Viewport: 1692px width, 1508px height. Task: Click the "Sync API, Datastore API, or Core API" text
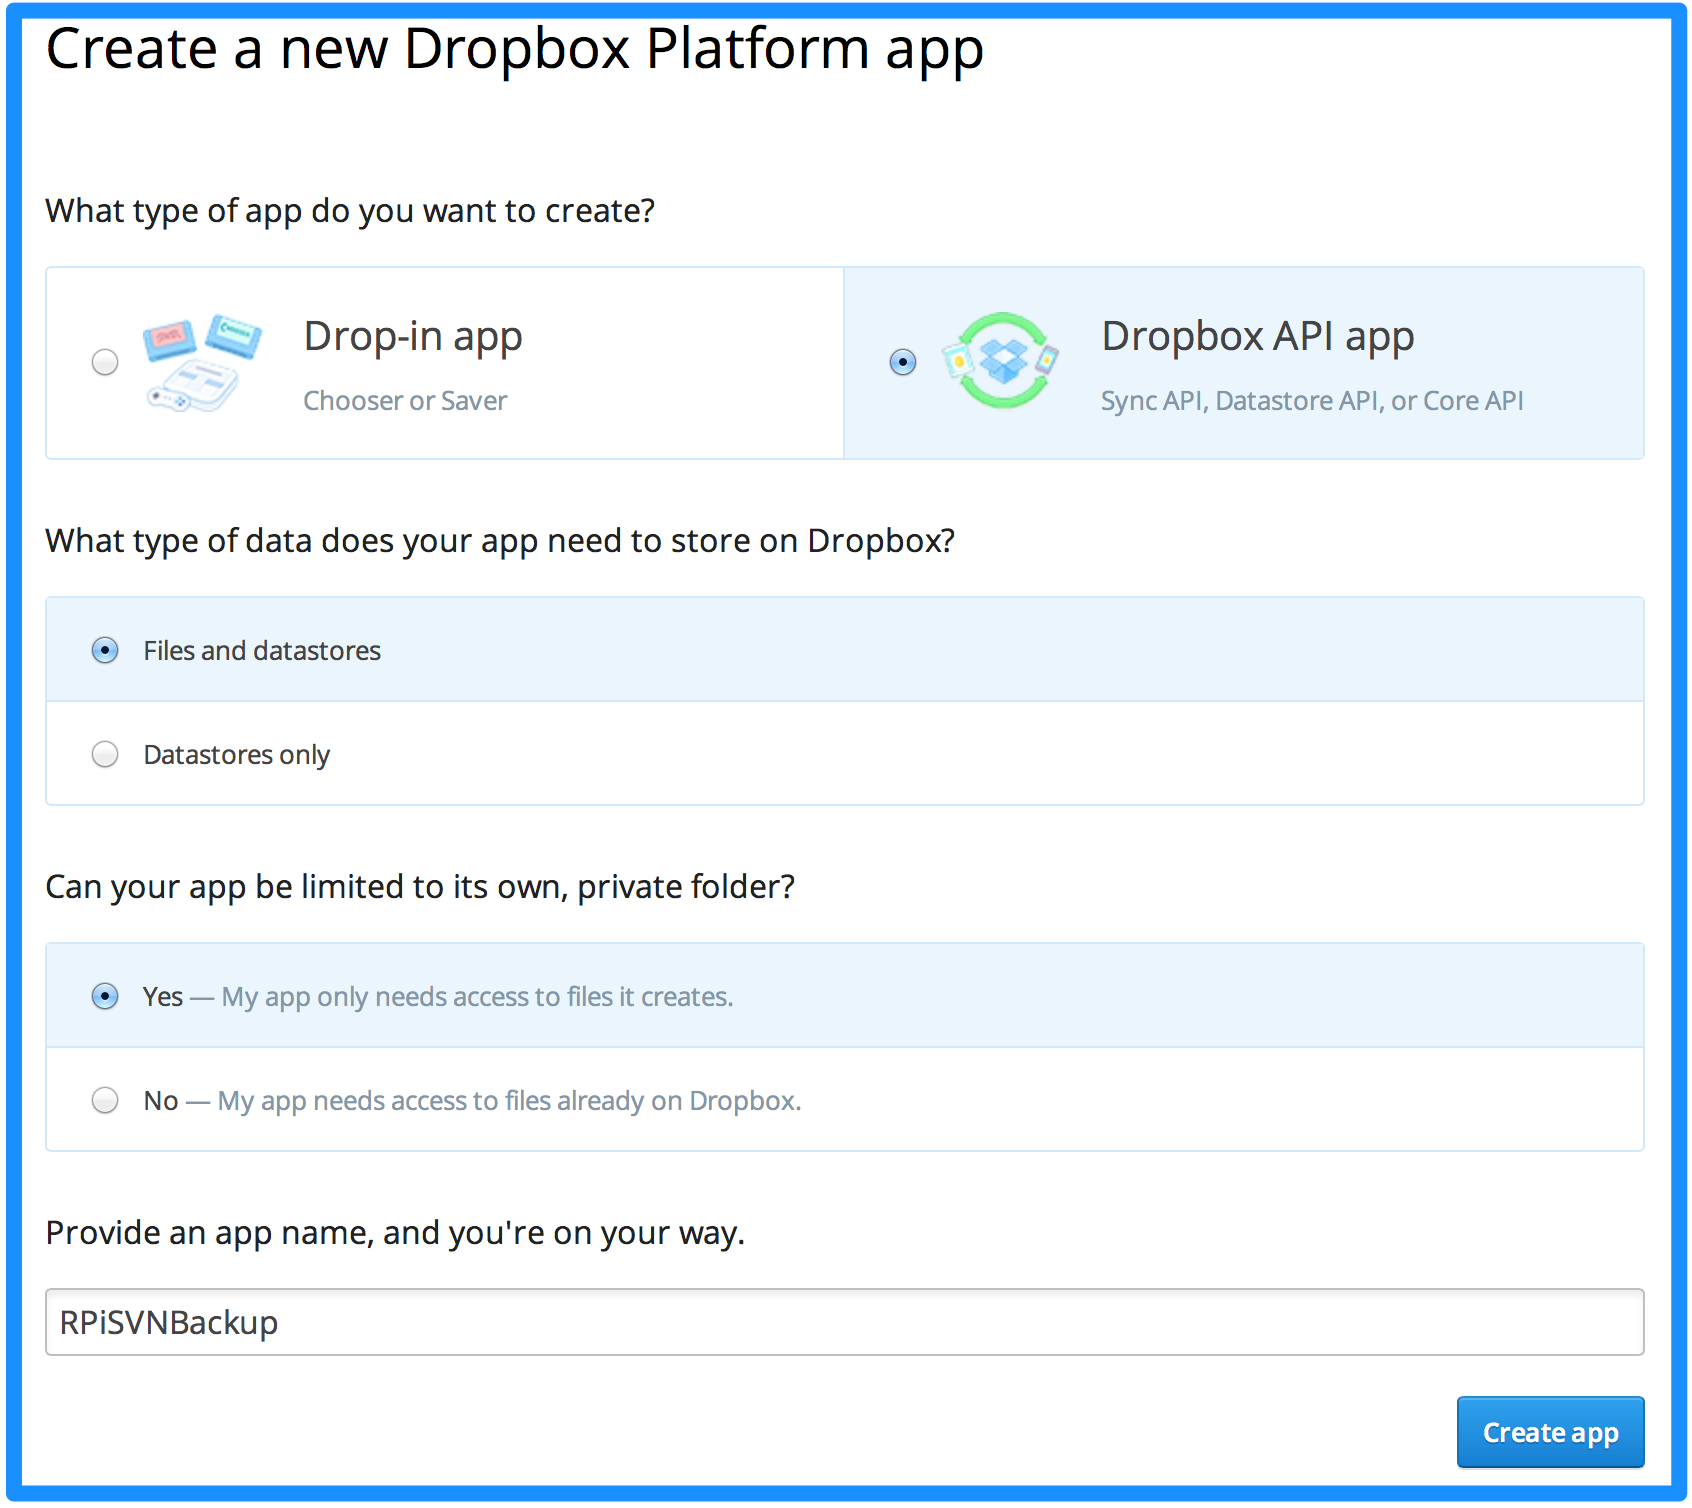point(1311,401)
